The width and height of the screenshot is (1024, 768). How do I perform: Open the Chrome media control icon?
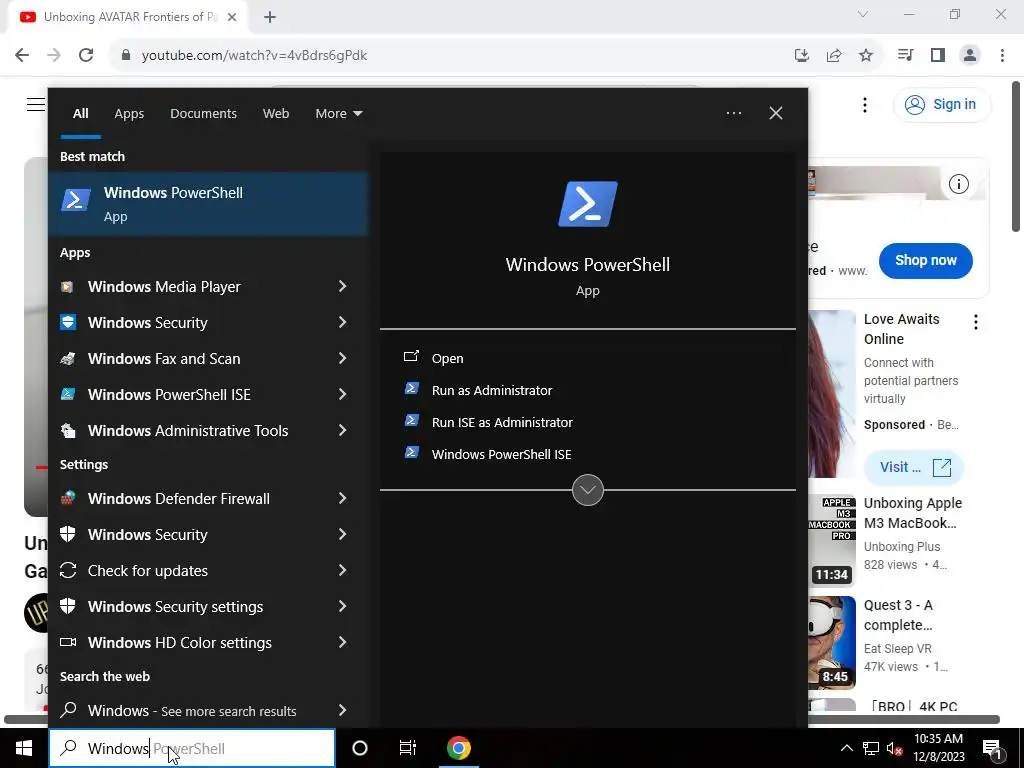coord(905,56)
